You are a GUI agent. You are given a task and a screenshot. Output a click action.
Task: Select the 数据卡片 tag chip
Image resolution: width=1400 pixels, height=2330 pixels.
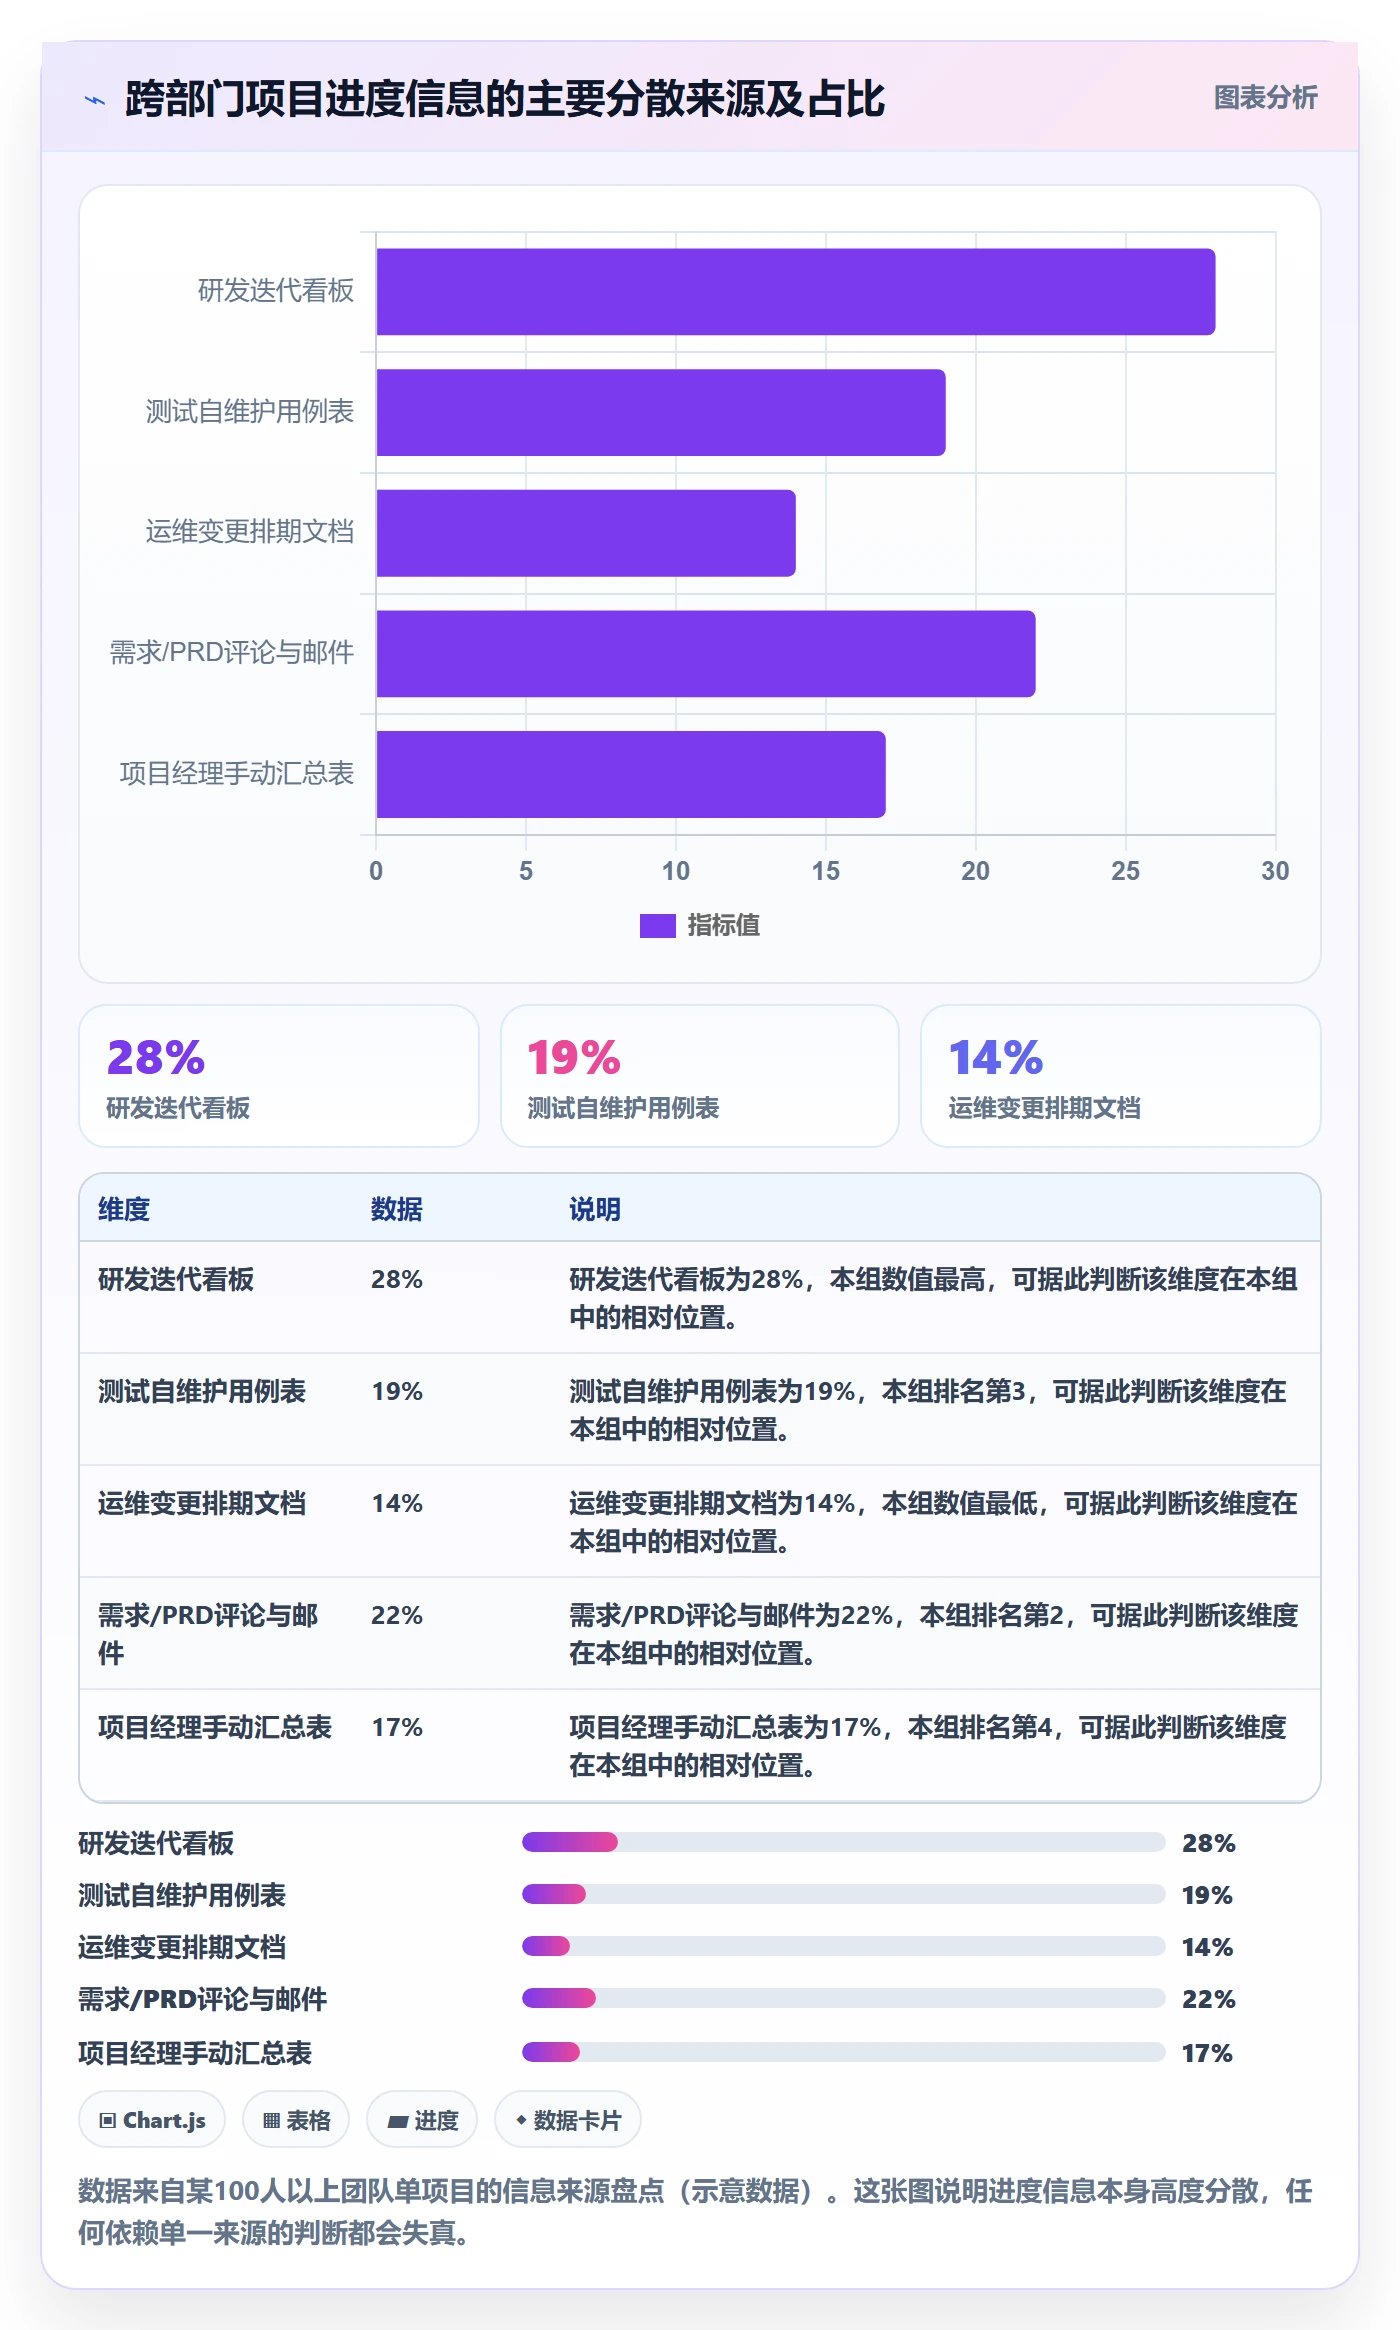coord(568,2120)
